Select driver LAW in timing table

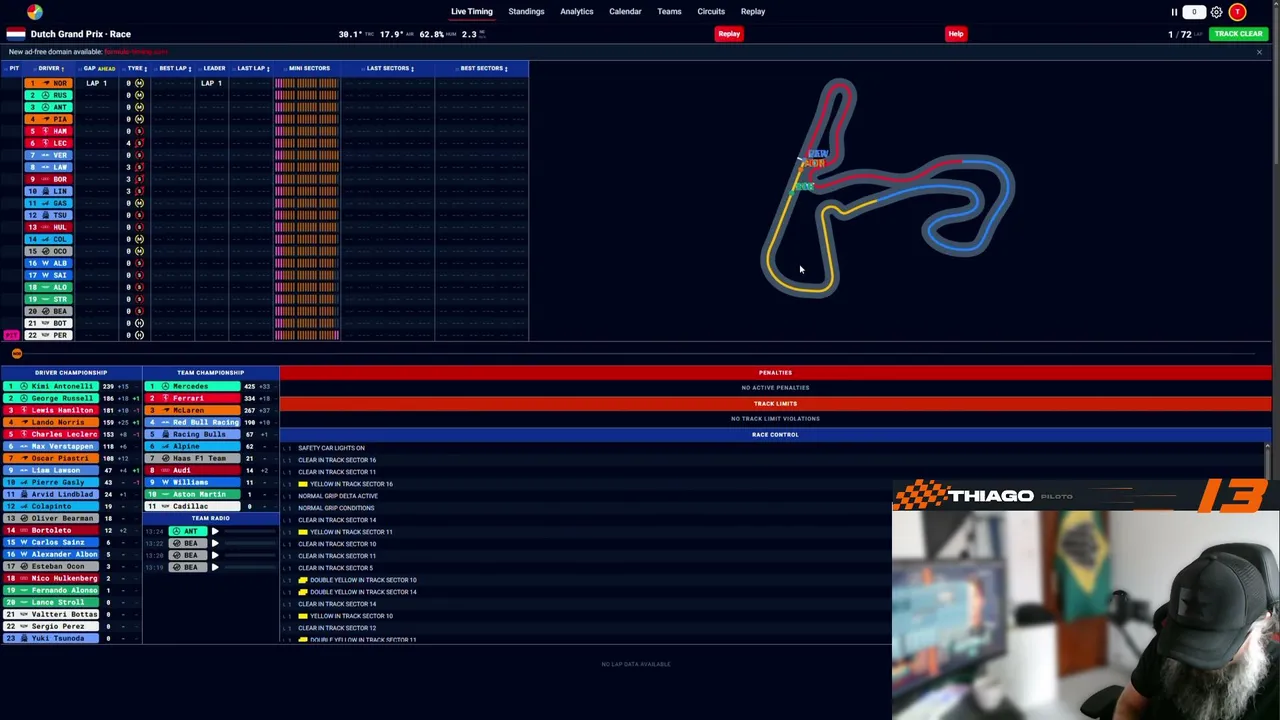pyautogui.click(x=48, y=167)
